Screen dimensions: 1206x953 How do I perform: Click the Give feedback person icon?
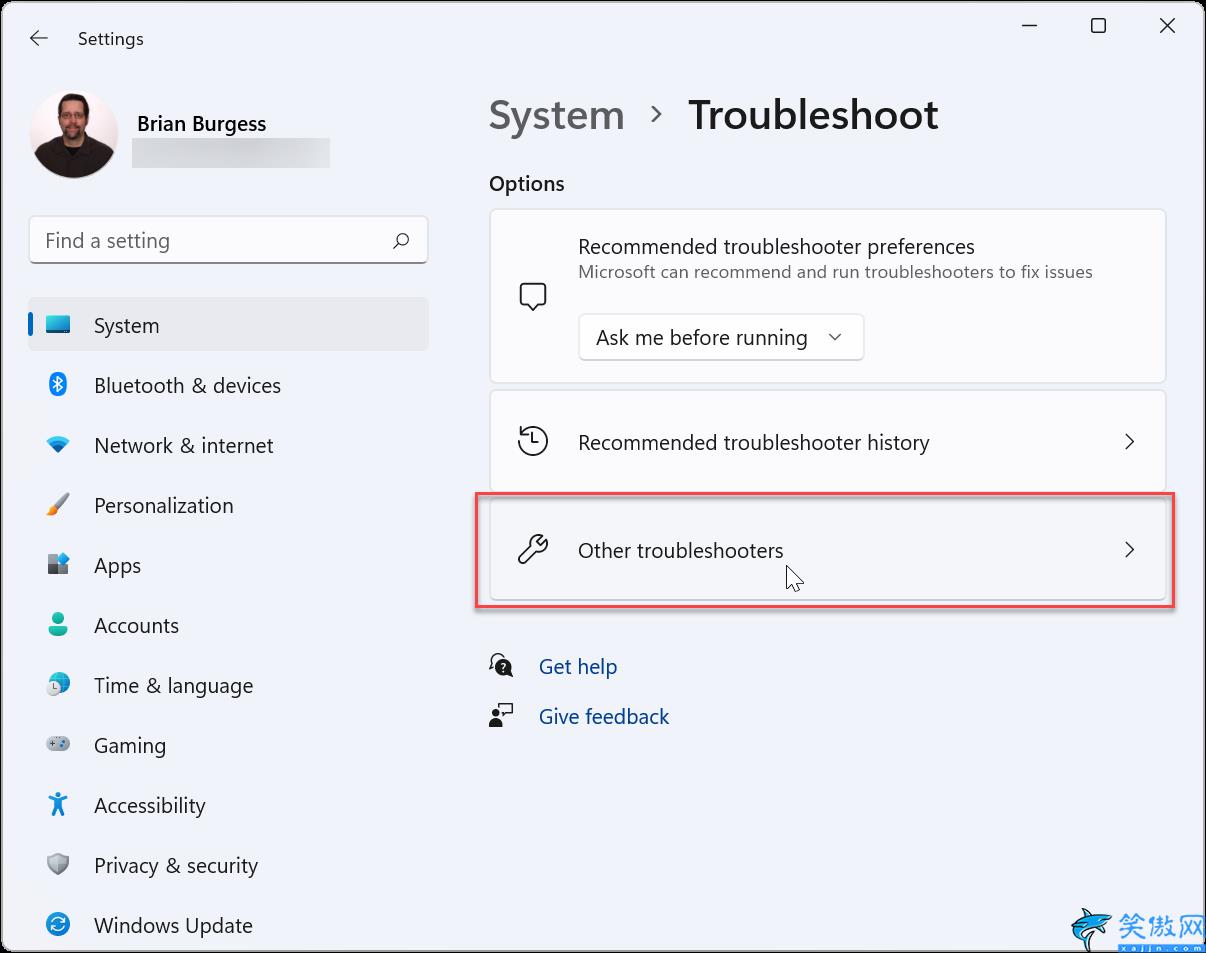[x=501, y=715]
